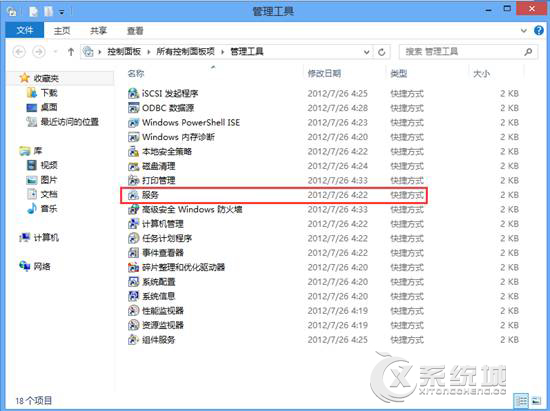Select the 性能监视器 icon
This screenshot has width=550, height=411.
pyautogui.click(x=134, y=311)
